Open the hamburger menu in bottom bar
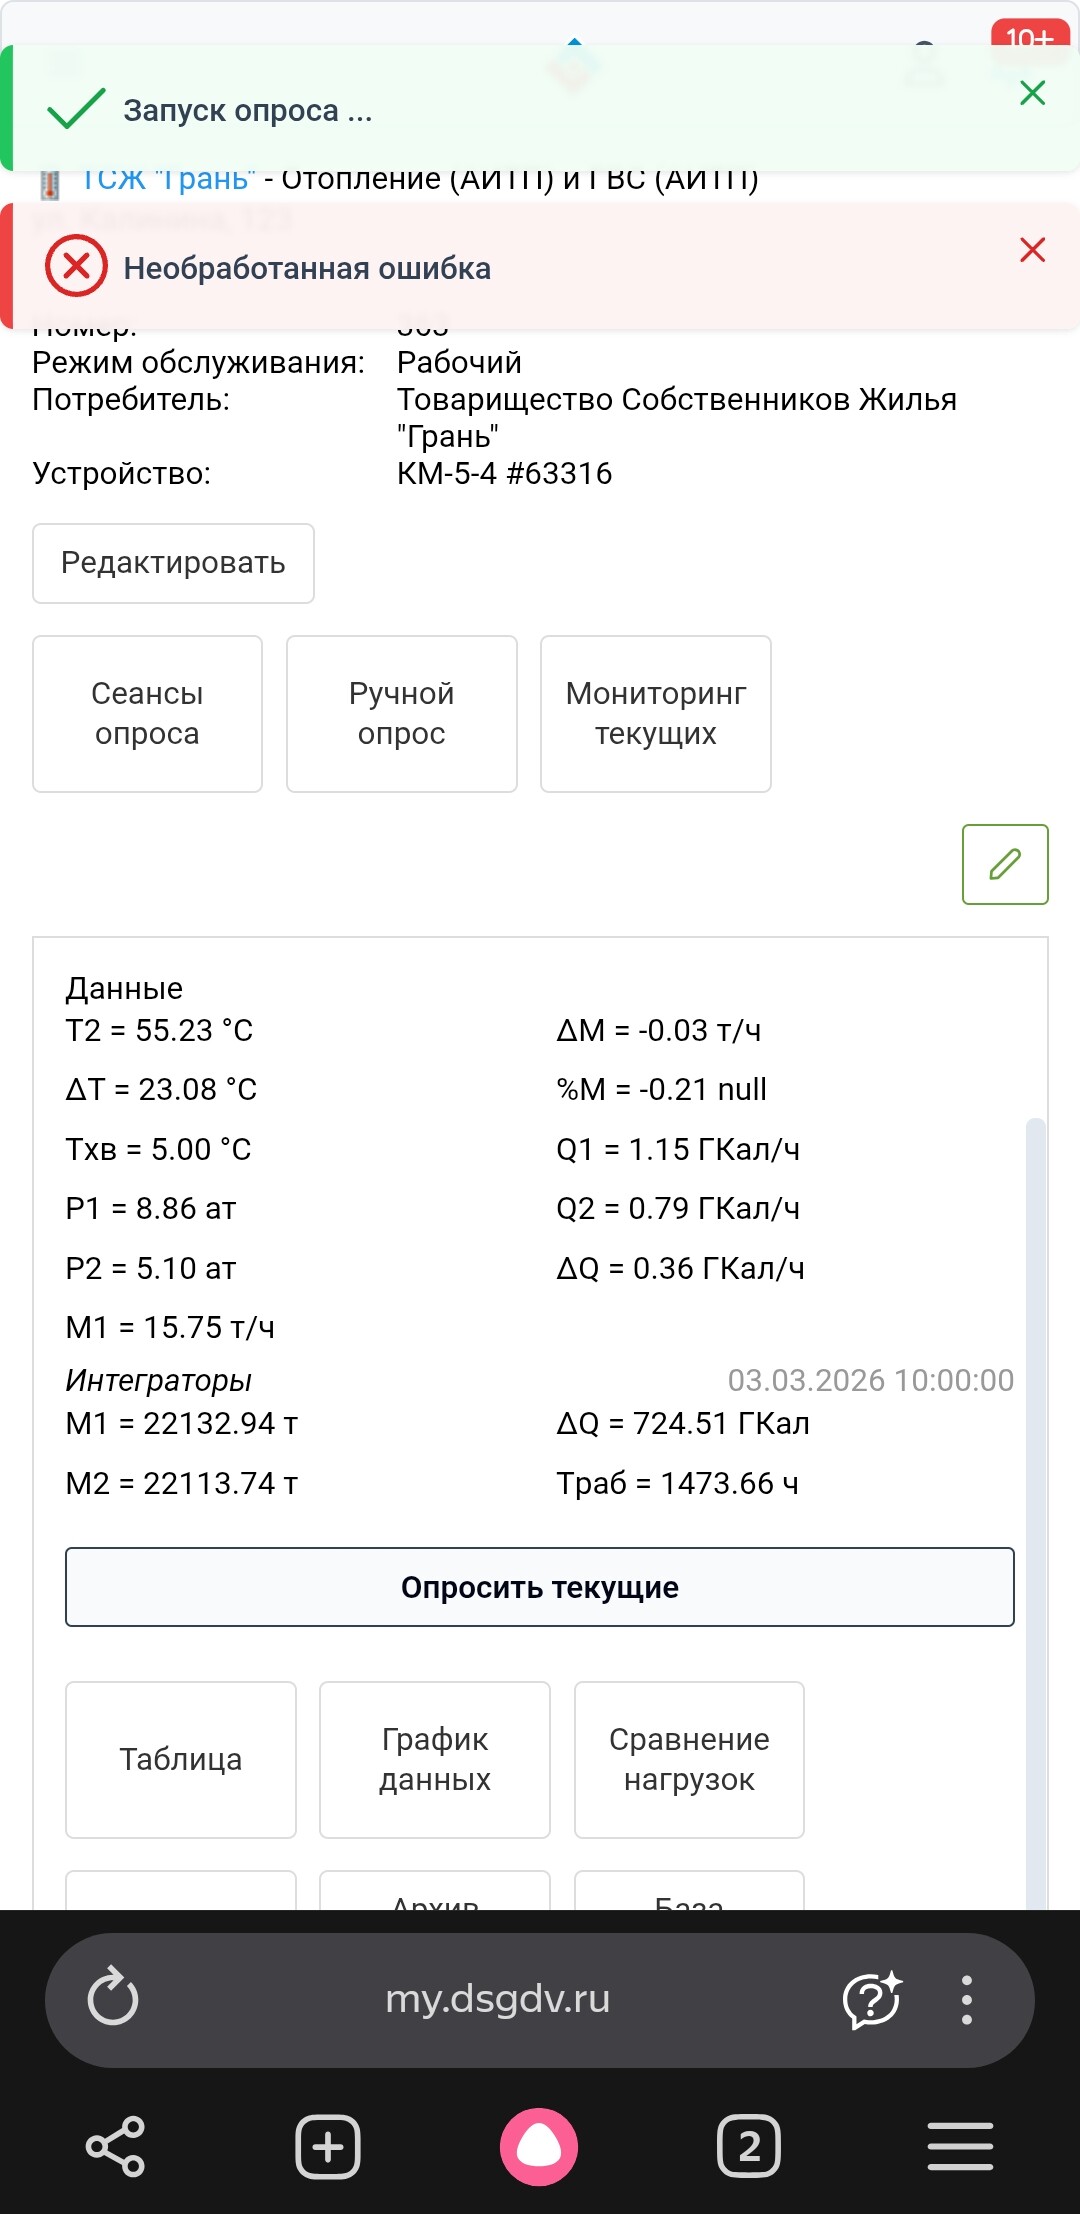The height and width of the screenshot is (2214, 1080). click(x=960, y=2146)
